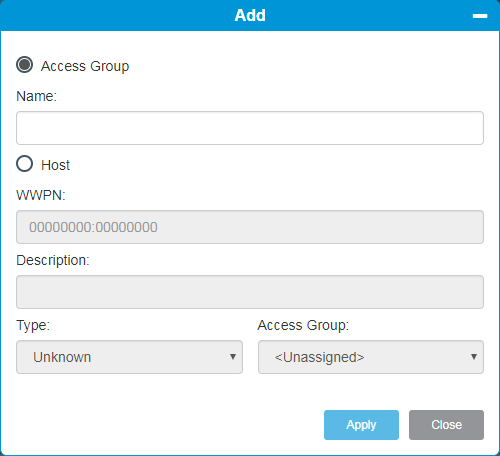Image resolution: width=500 pixels, height=456 pixels.
Task: Choose the Host radio option
Action: (25, 164)
